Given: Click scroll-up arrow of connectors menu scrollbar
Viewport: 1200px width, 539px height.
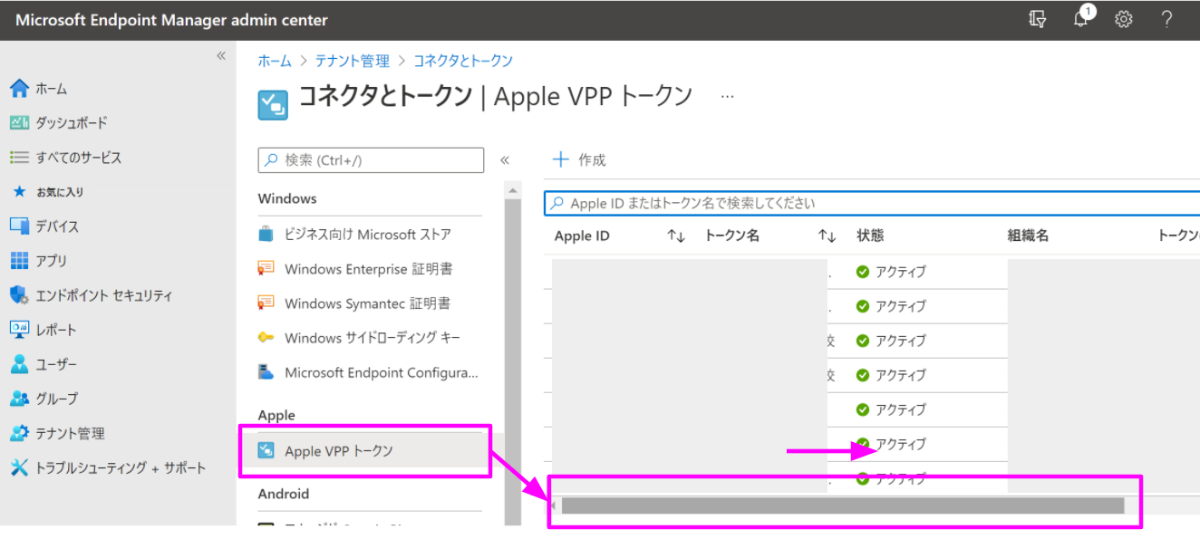Looking at the screenshot, I should [x=513, y=190].
